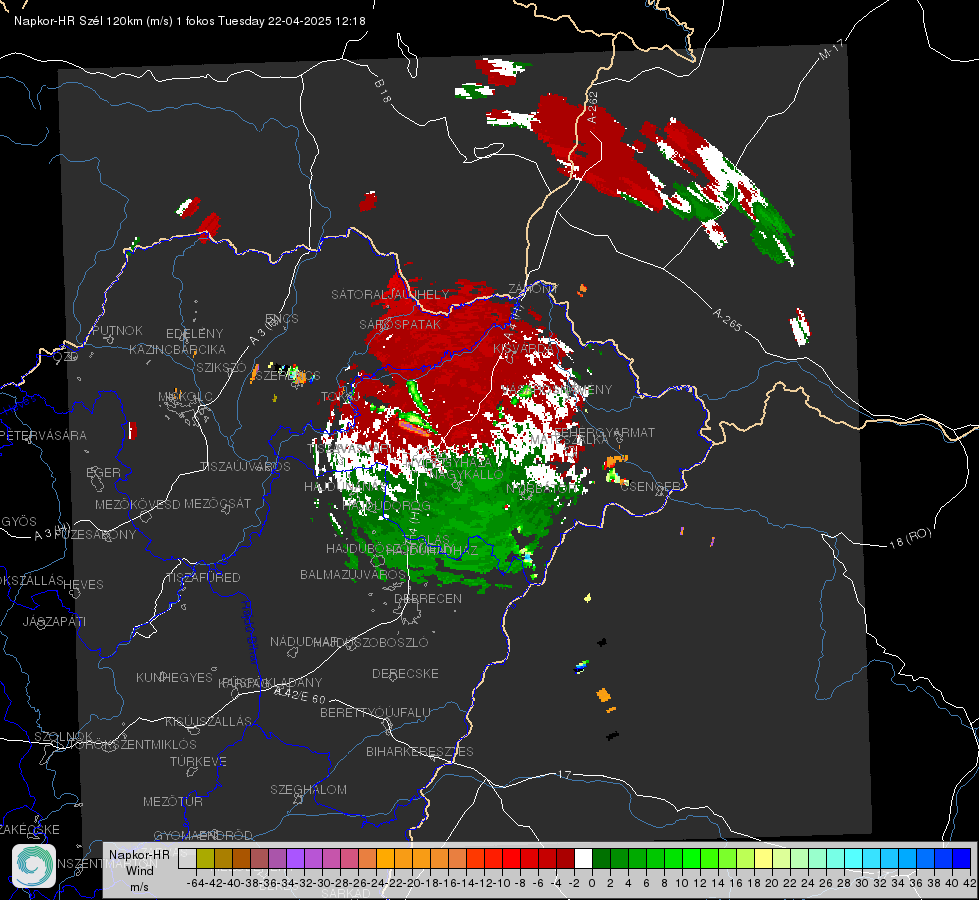The width and height of the screenshot is (979, 900).
Task: Click the JÁSZAPÁTI town label
Action: point(54,621)
